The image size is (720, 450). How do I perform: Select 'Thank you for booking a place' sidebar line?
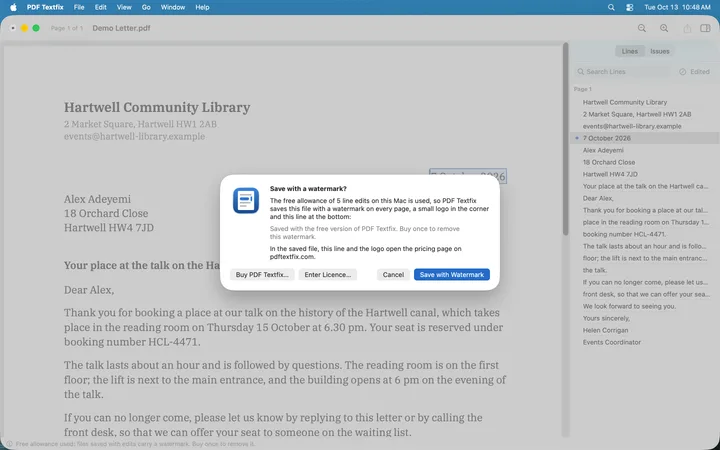coord(645,210)
